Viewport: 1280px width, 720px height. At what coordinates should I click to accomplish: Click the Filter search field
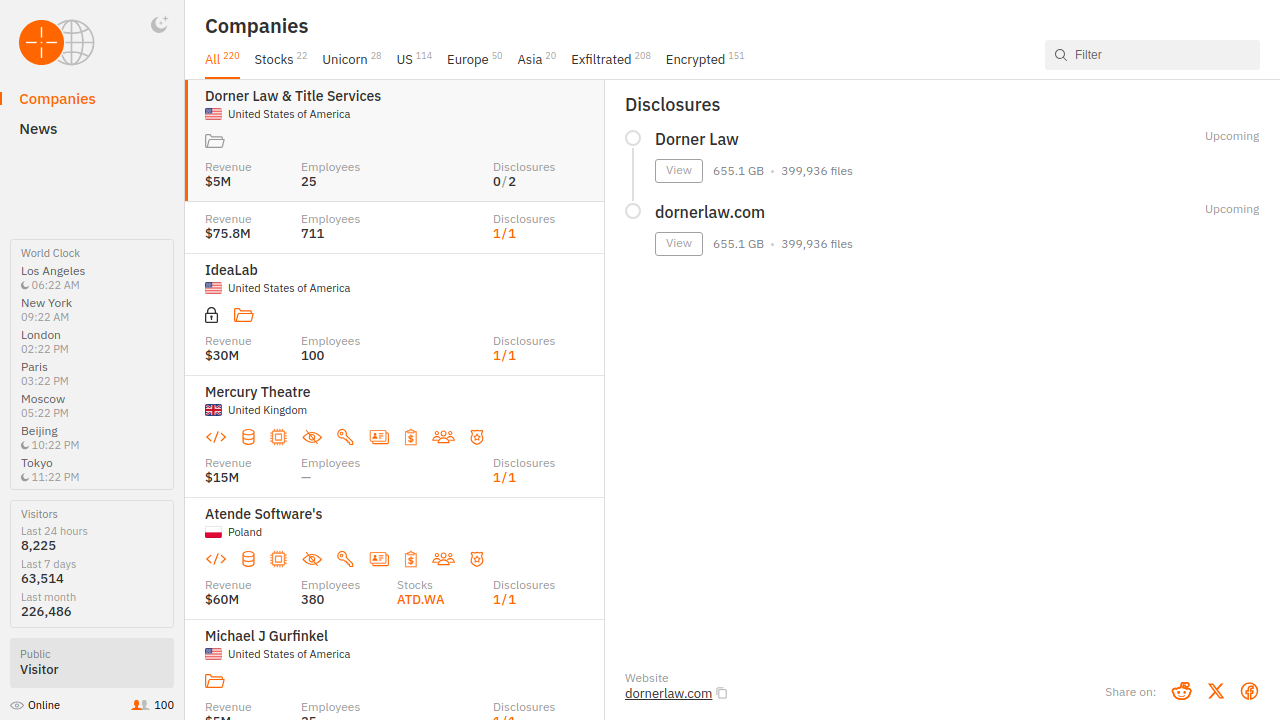click(1160, 55)
